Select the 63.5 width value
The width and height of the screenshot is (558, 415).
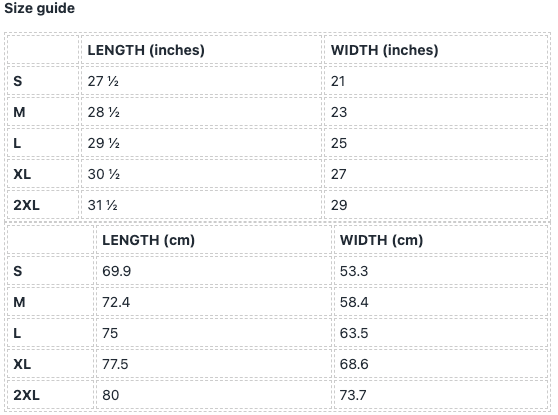click(354, 333)
